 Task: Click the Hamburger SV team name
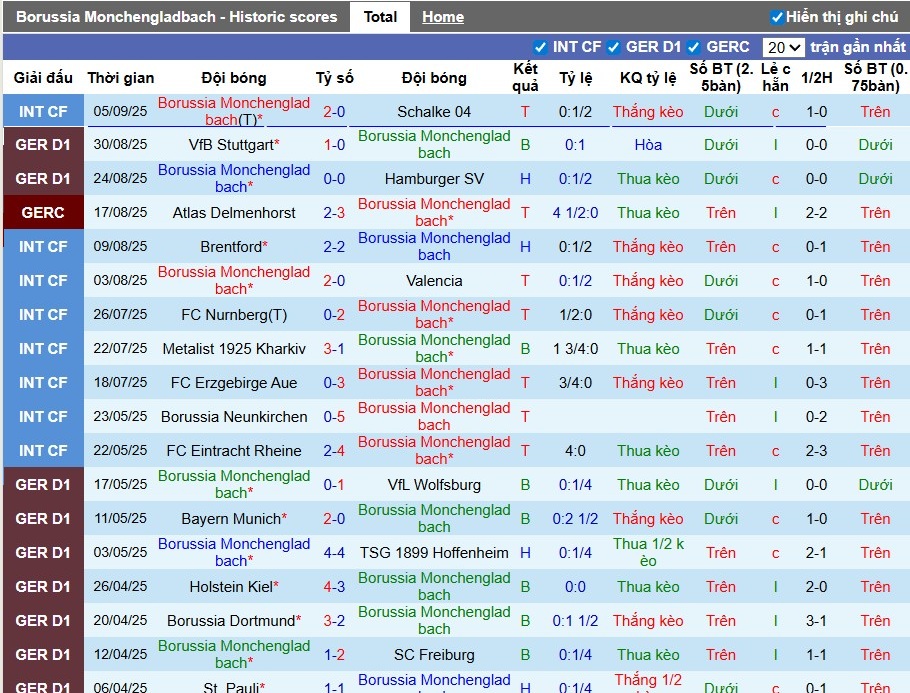pyautogui.click(x=433, y=179)
